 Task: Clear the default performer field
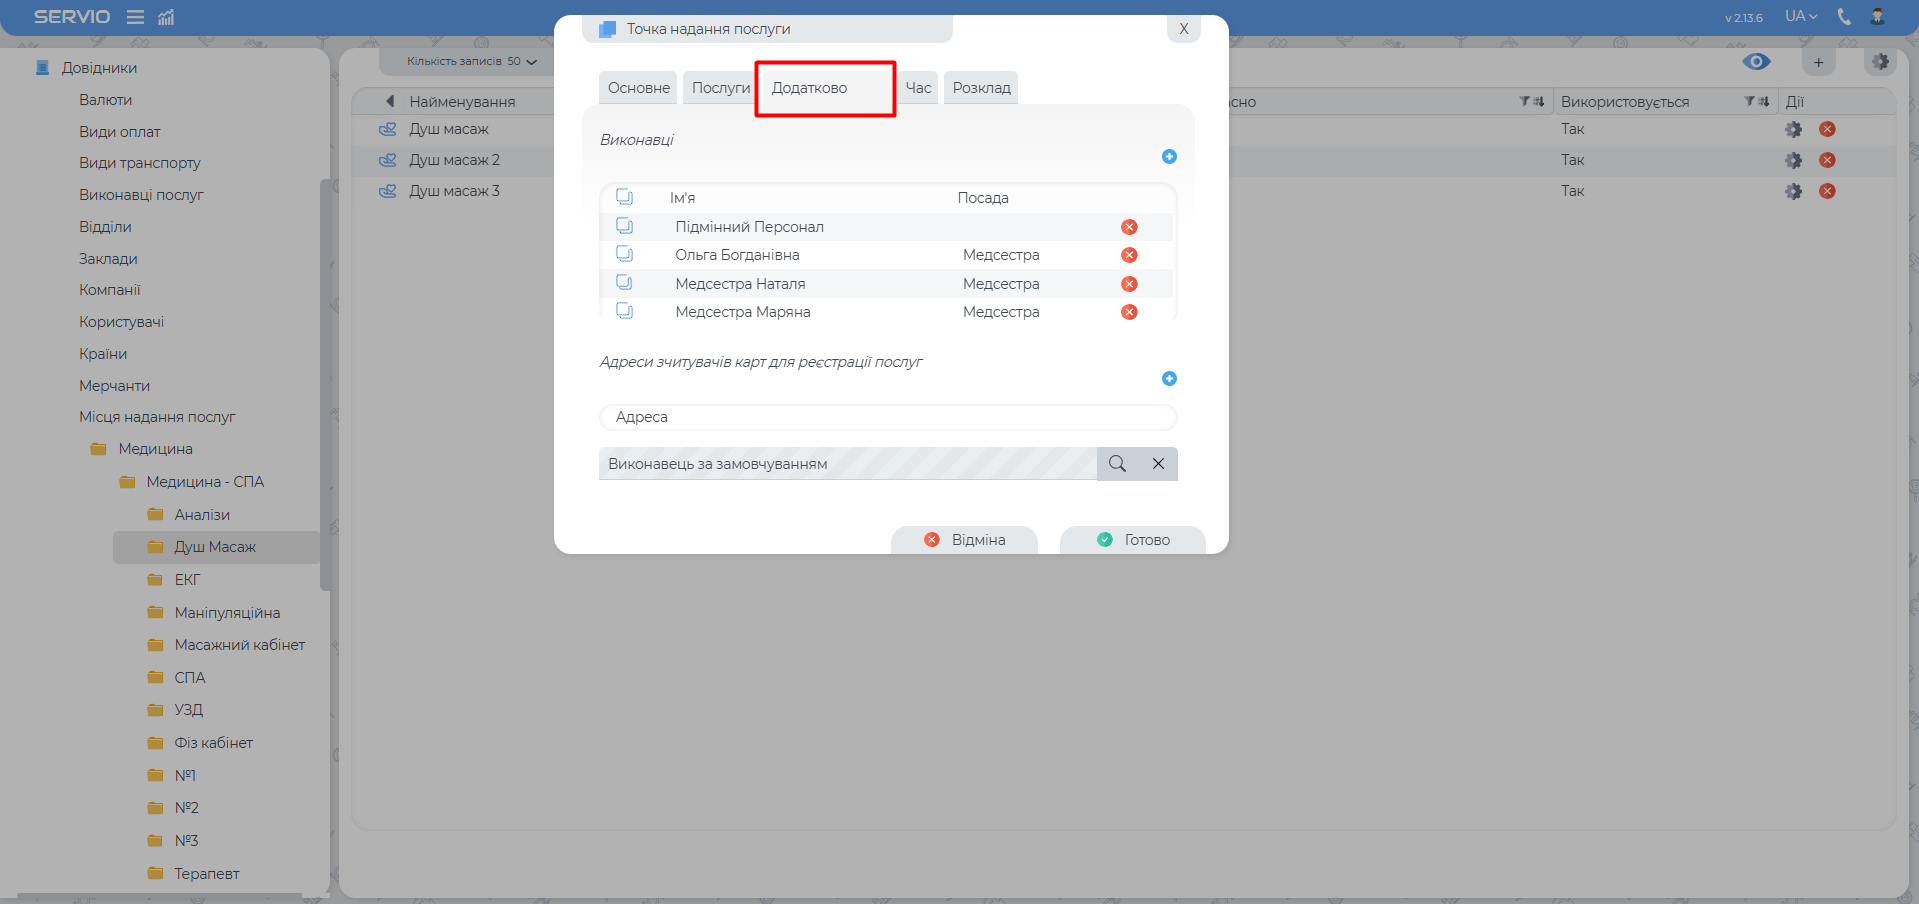[x=1158, y=464]
